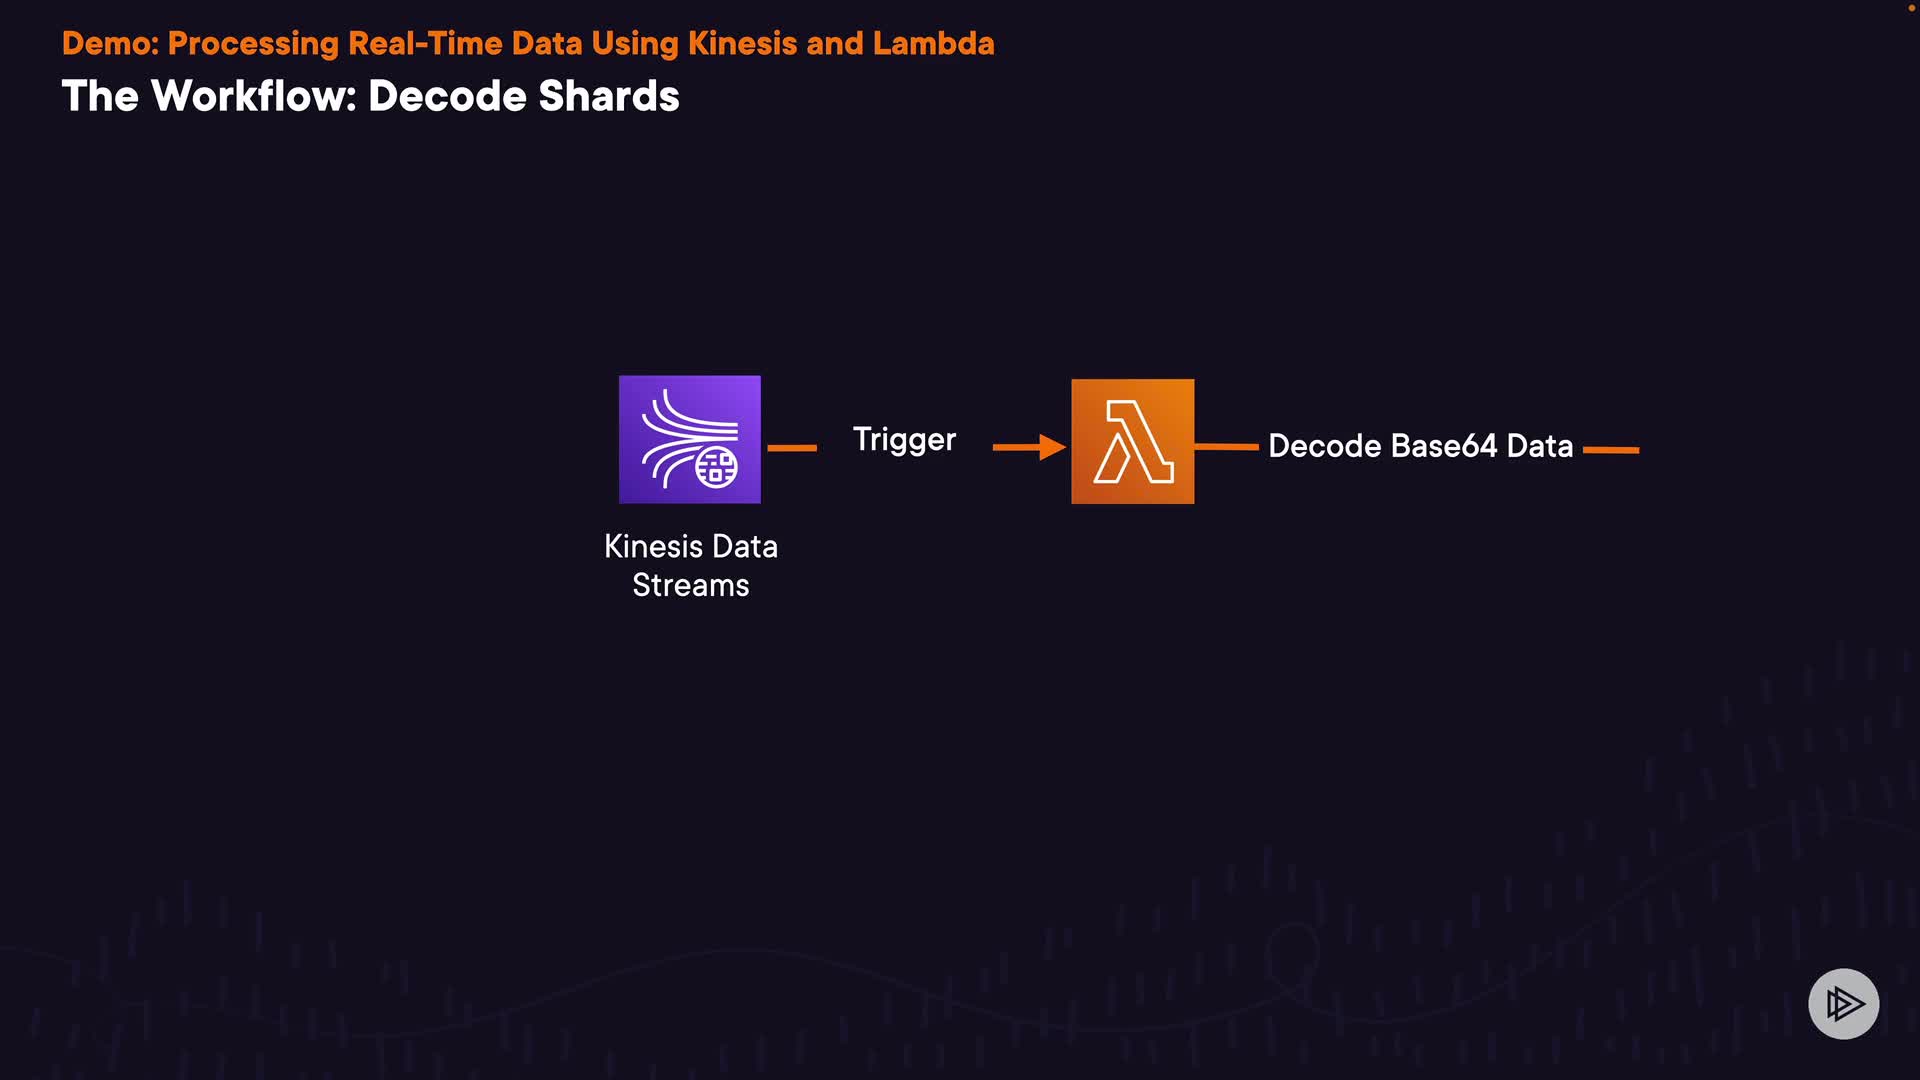Screen dimensions: 1920x1080
Task: Click the word Streams under the Kinesis icon
Action: (690, 585)
